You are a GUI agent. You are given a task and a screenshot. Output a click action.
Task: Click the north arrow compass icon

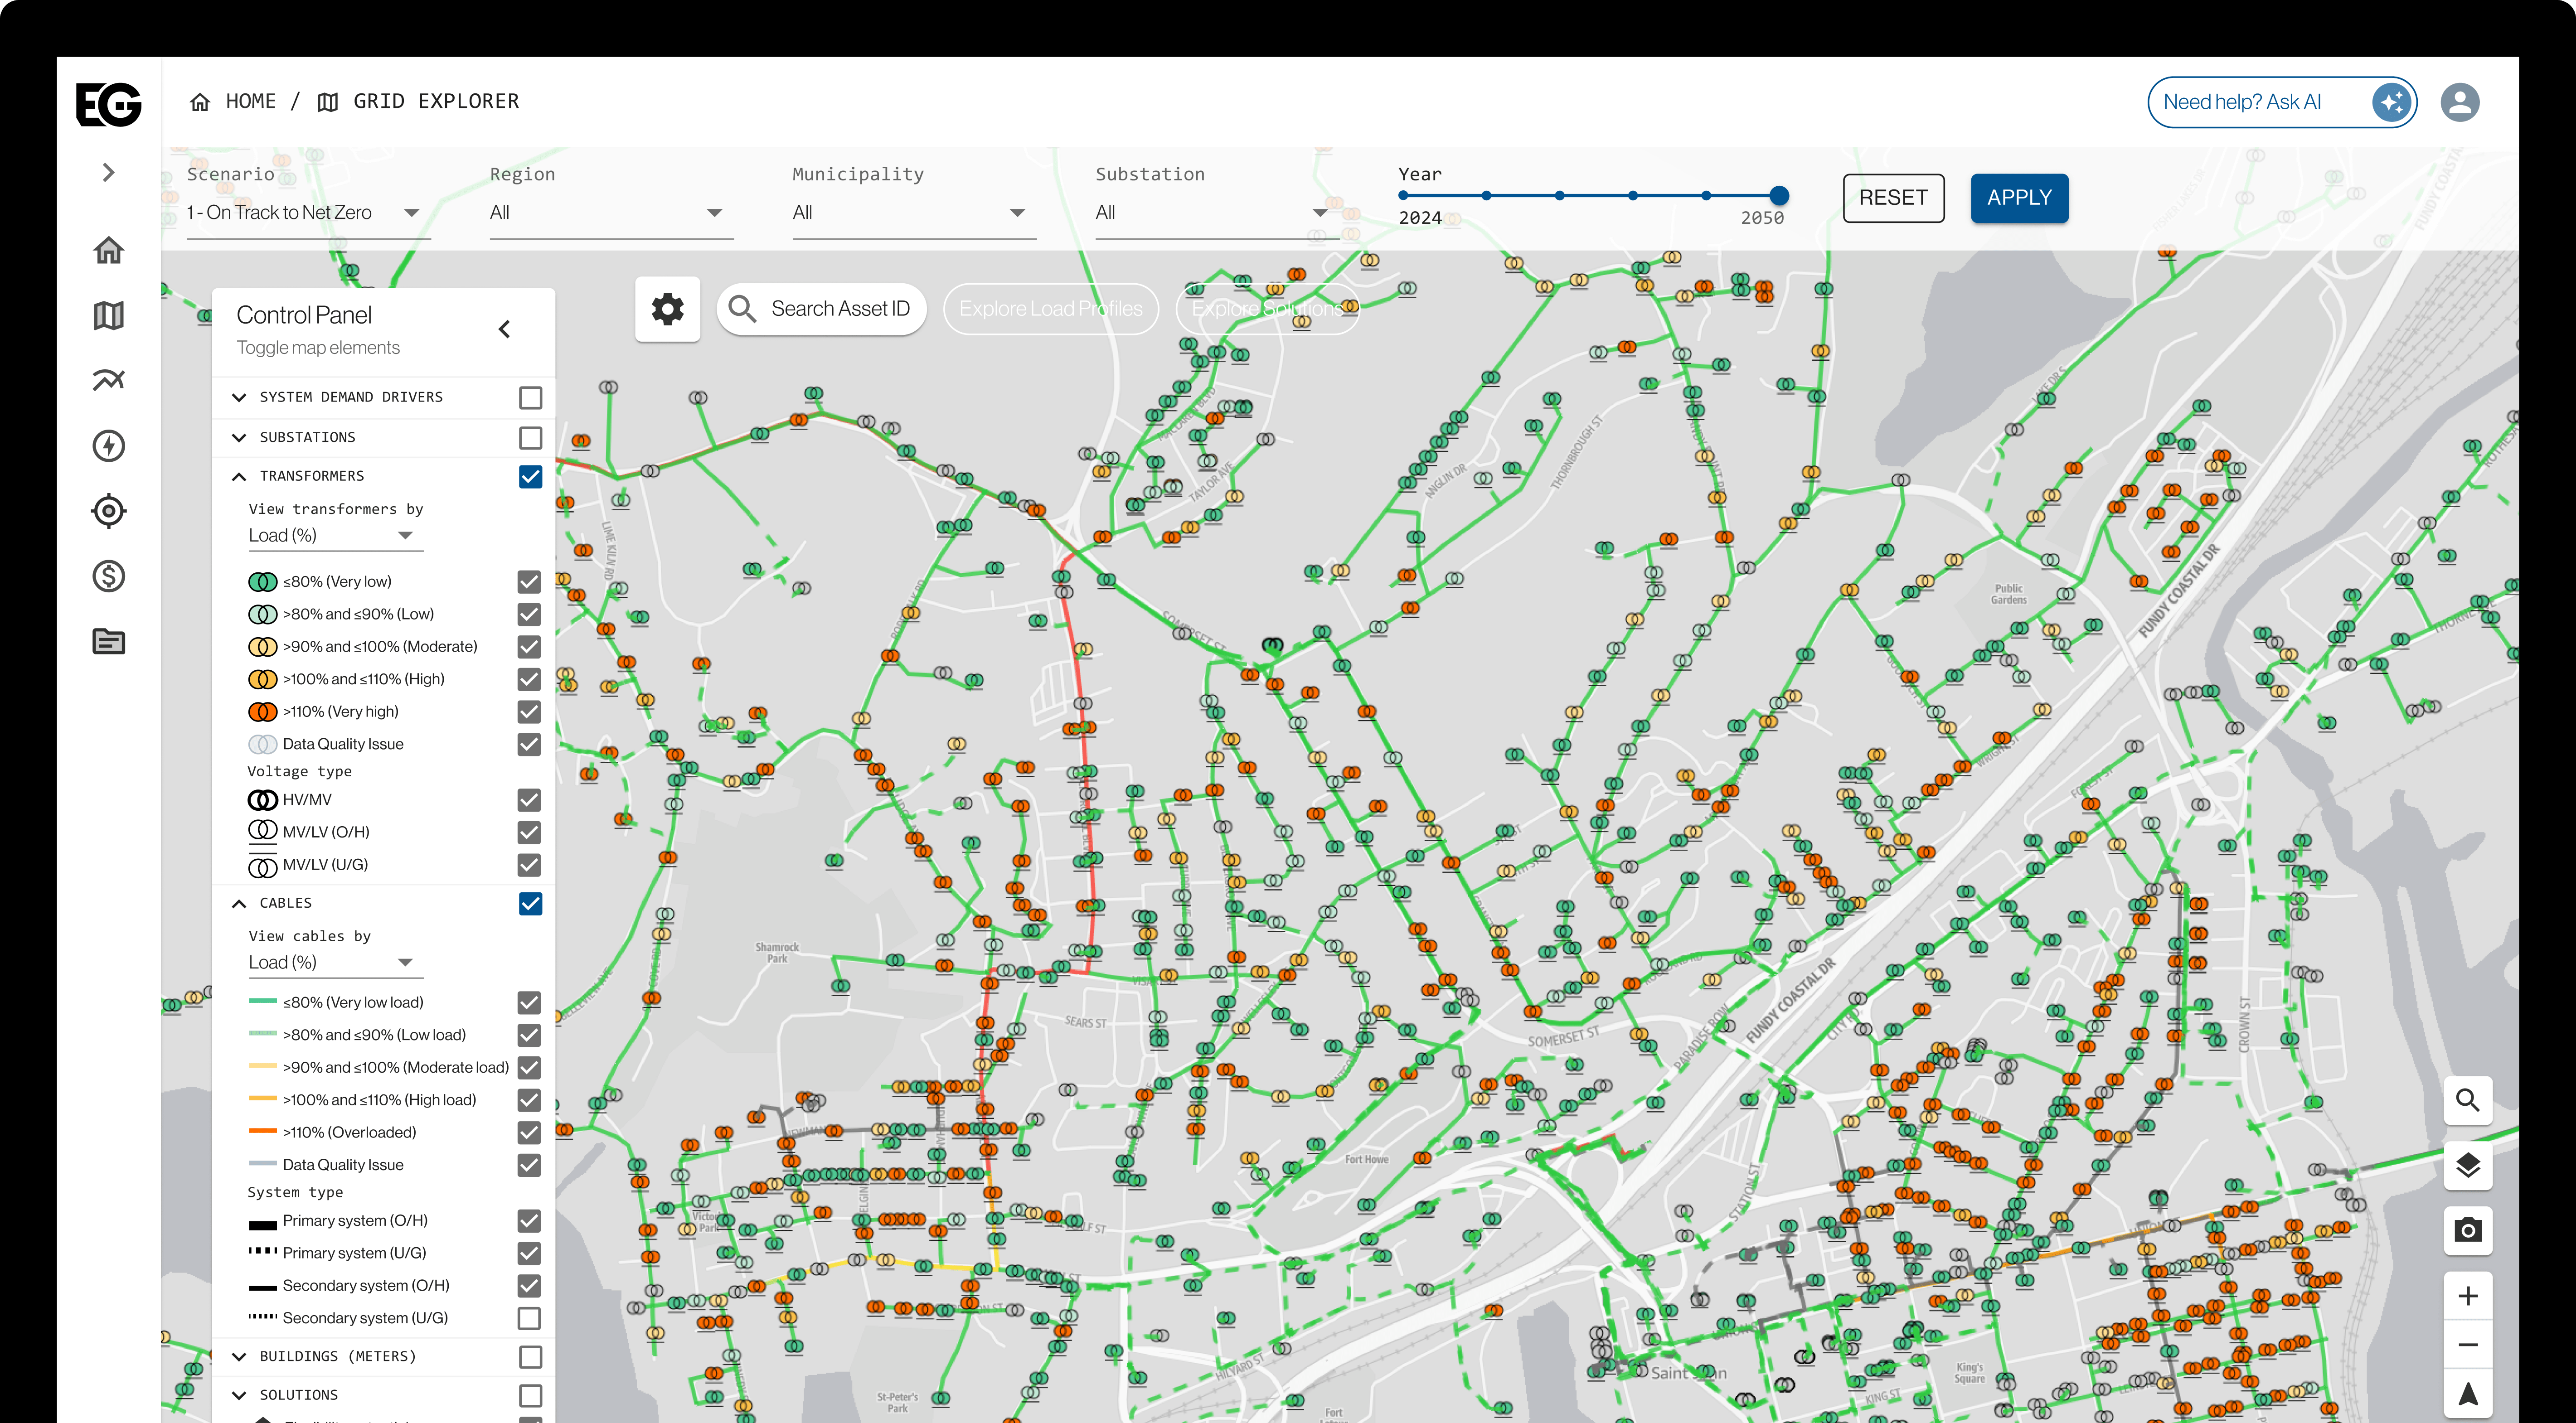coord(2467,1393)
